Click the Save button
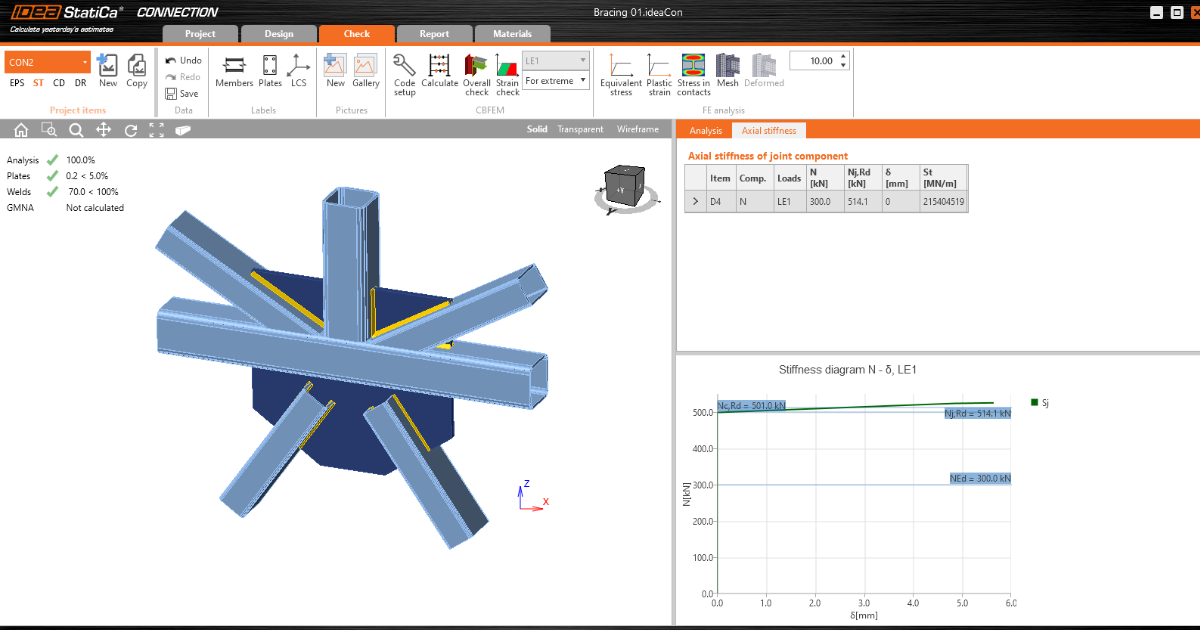The height and width of the screenshot is (630, 1200). coord(182,94)
